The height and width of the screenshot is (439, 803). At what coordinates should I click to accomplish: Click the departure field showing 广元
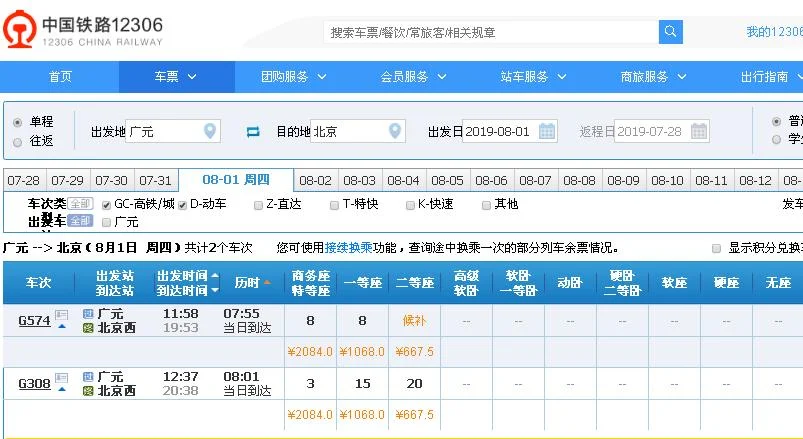click(173, 132)
